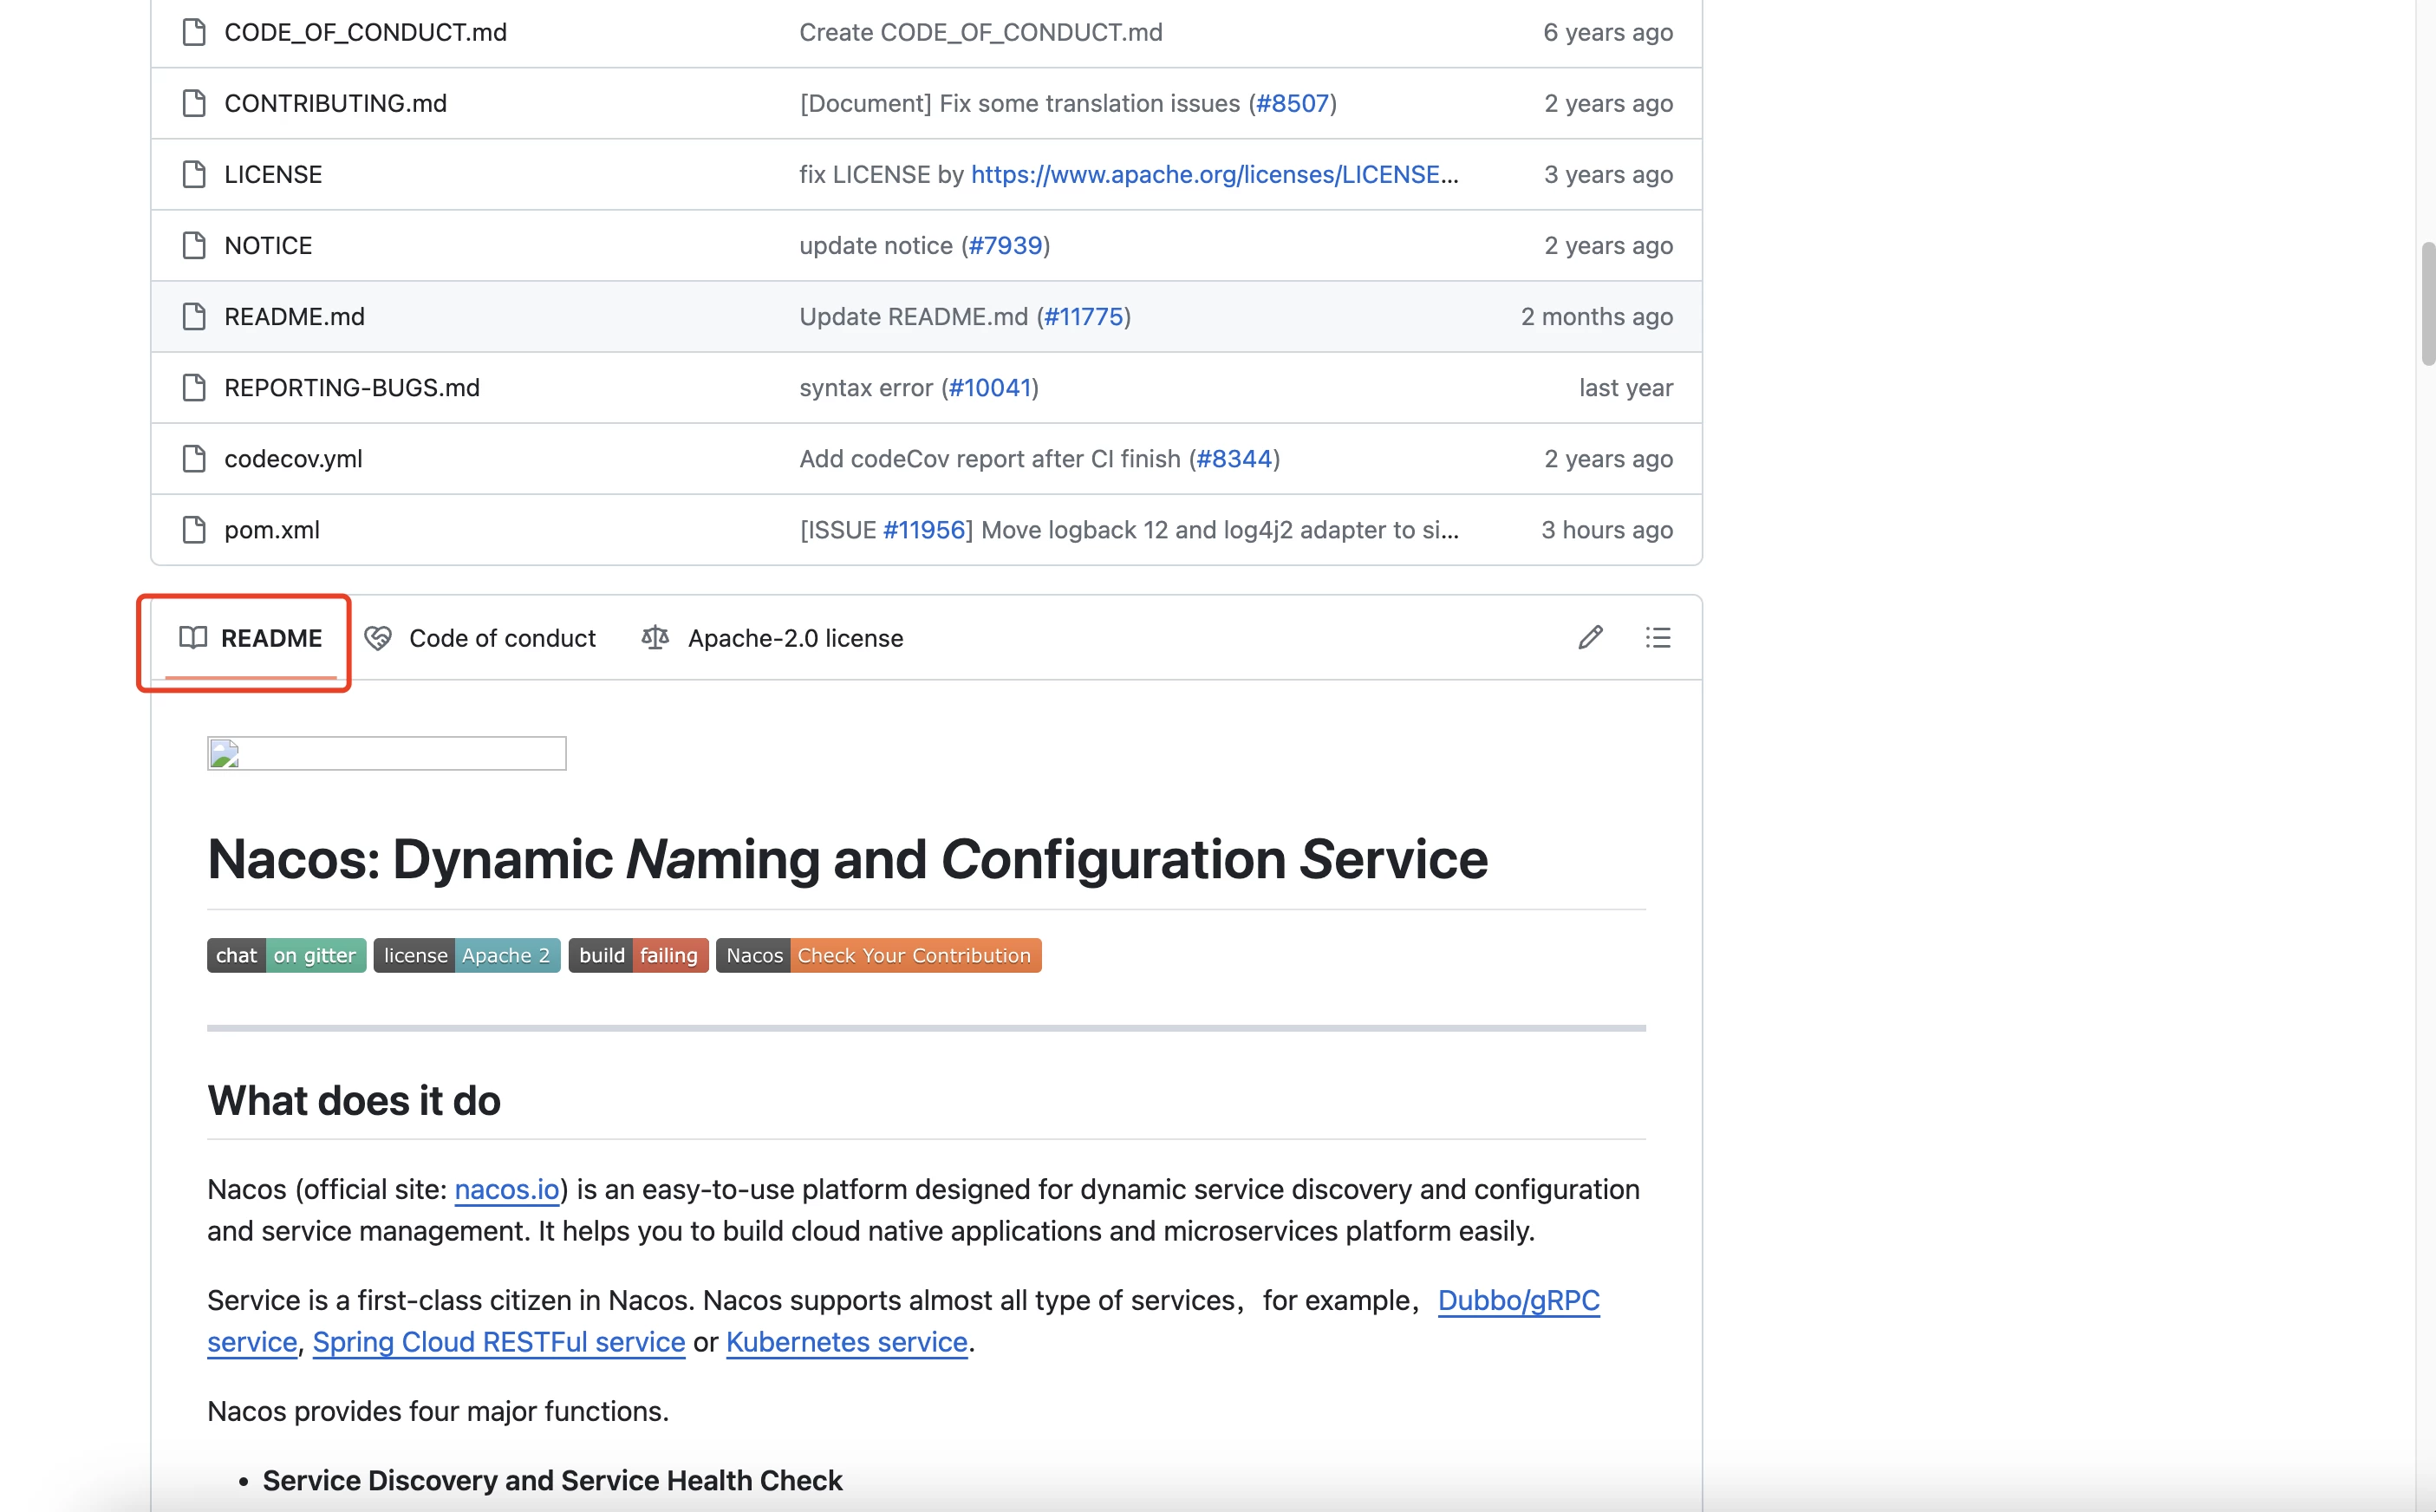Click the README book icon
Image resolution: width=2436 pixels, height=1512 pixels.
[193, 637]
